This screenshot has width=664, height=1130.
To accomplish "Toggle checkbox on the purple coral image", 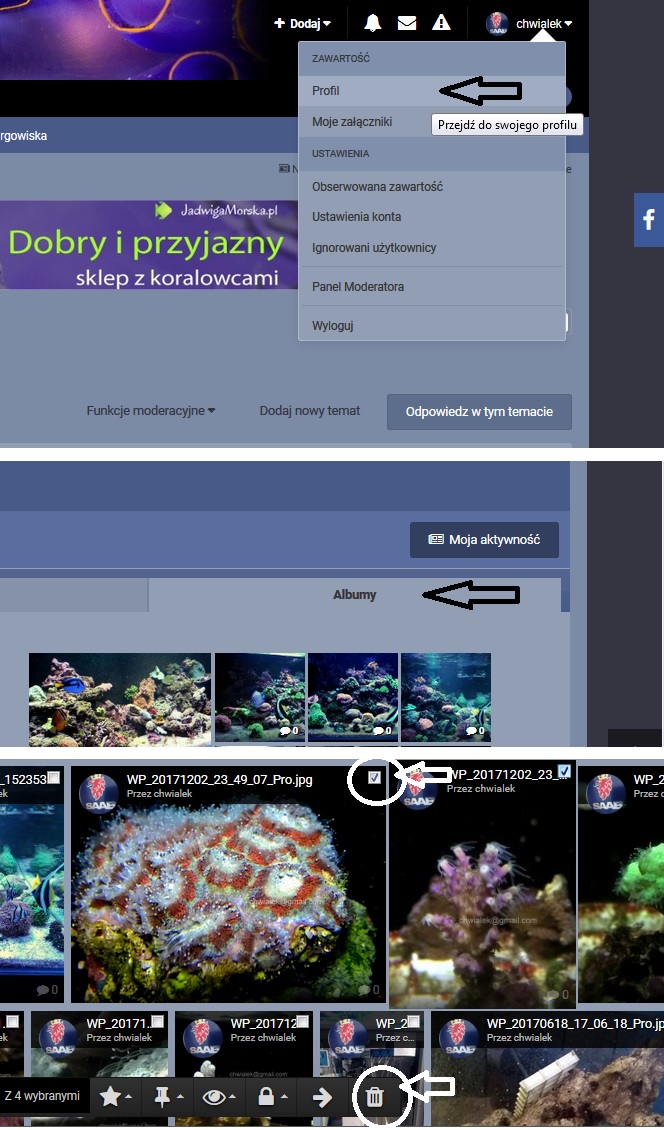I will pos(564,771).
